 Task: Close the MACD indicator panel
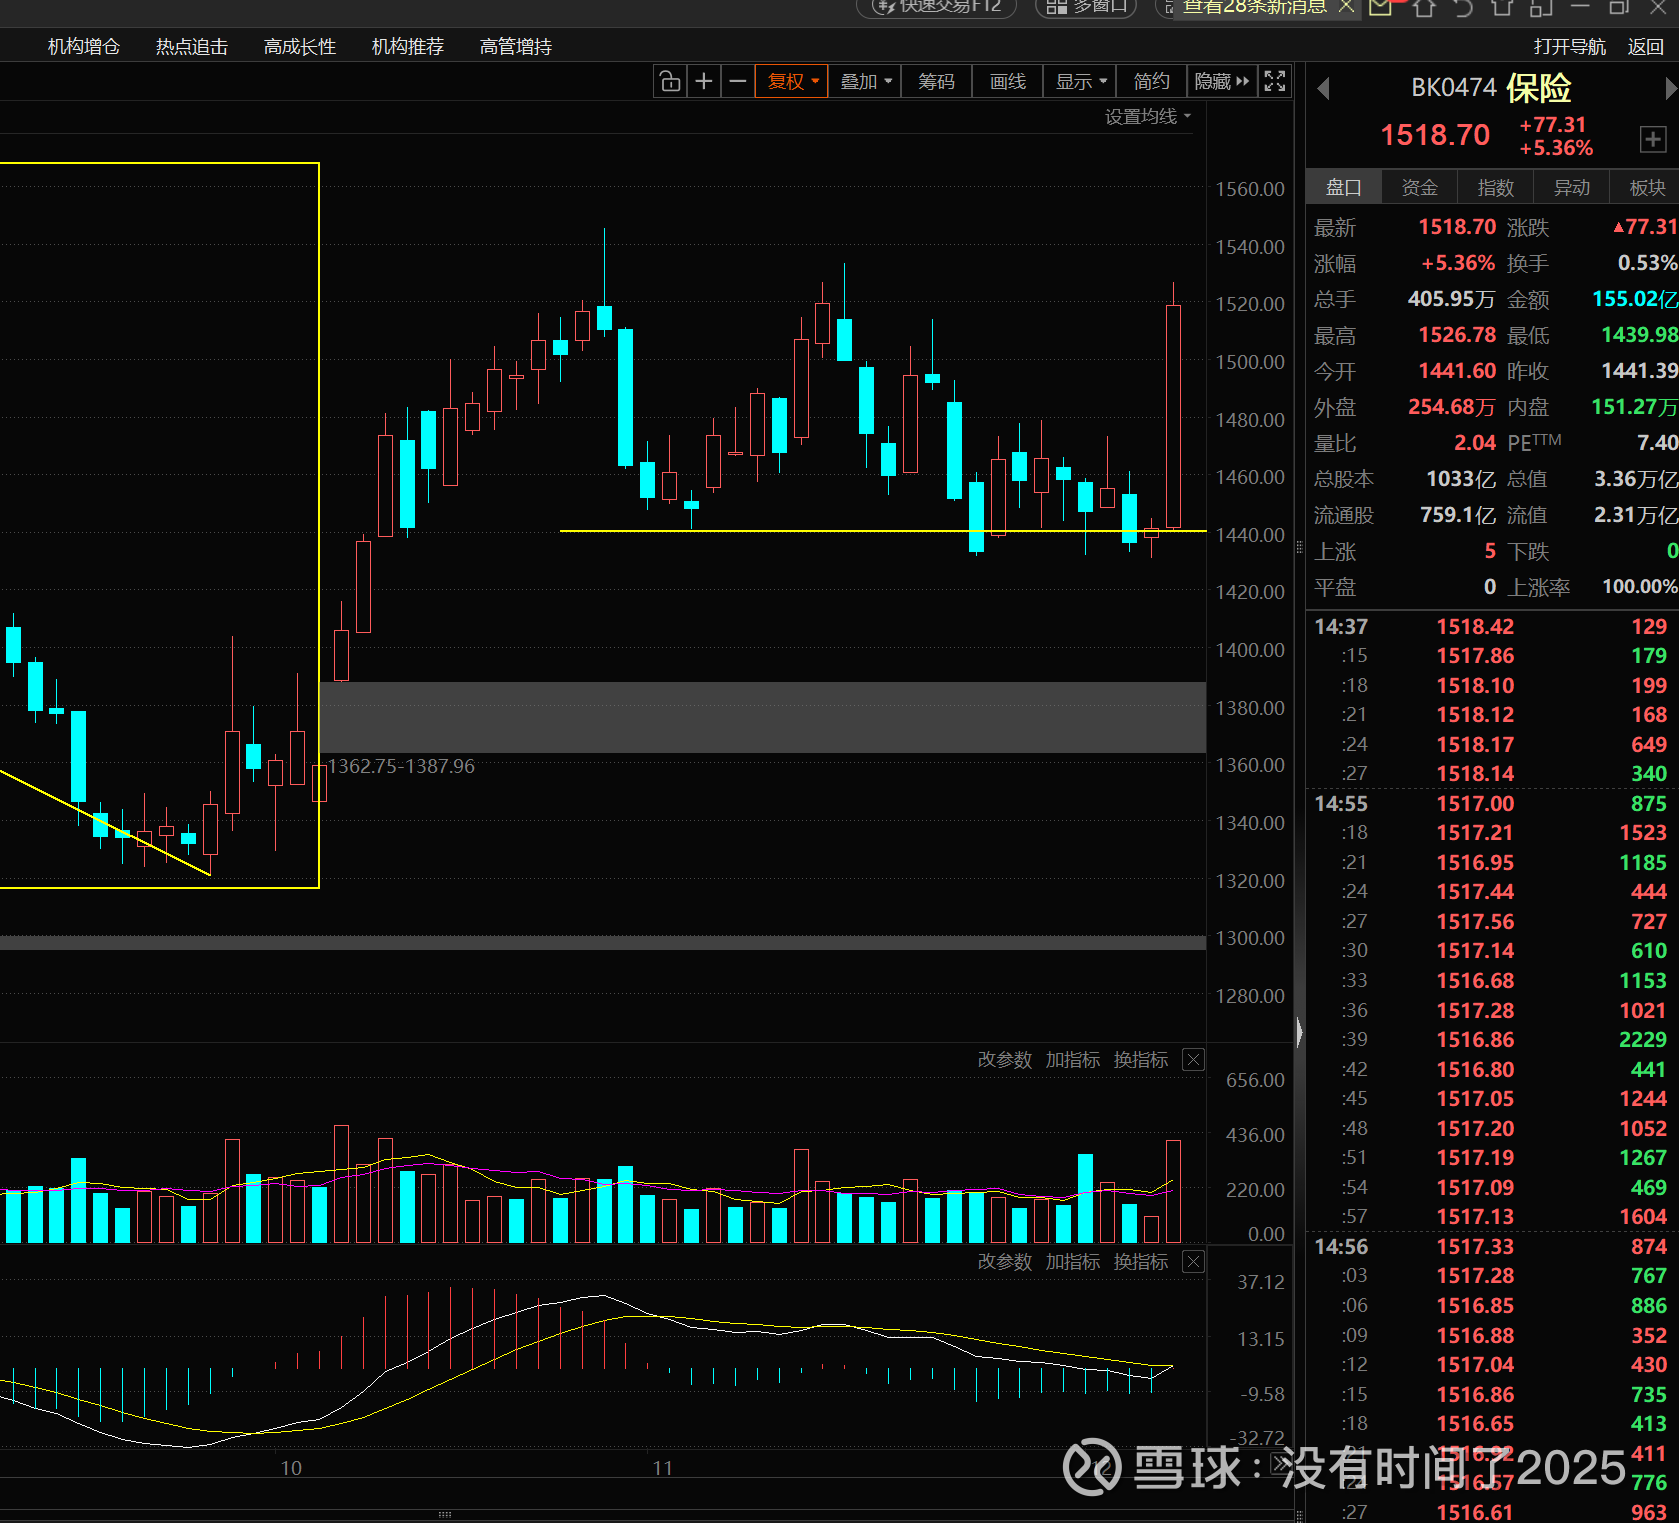1193,1262
